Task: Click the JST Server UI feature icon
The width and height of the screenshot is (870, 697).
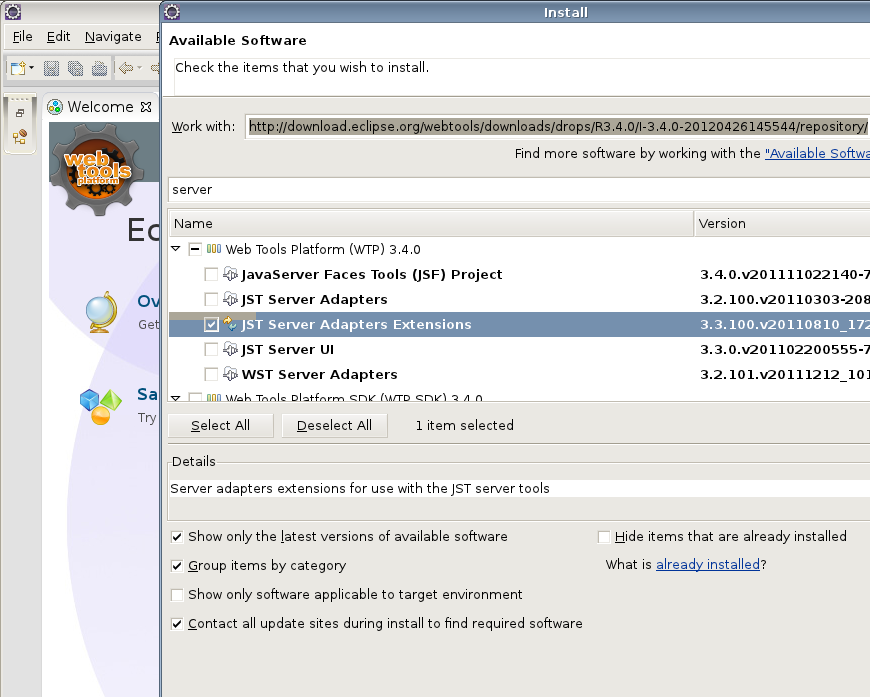Action: pos(230,348)
